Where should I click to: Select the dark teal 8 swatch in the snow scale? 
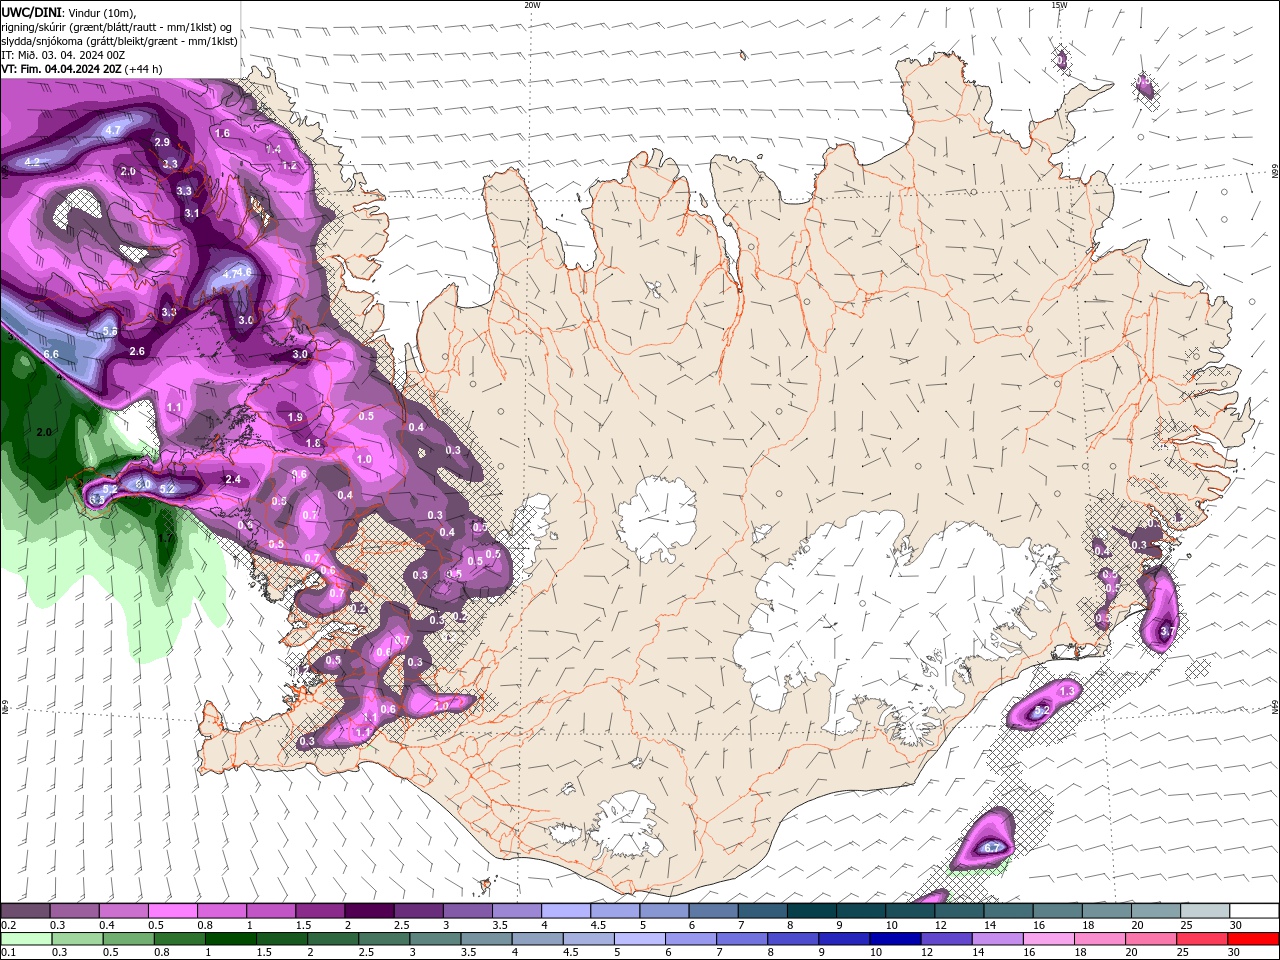811,911
